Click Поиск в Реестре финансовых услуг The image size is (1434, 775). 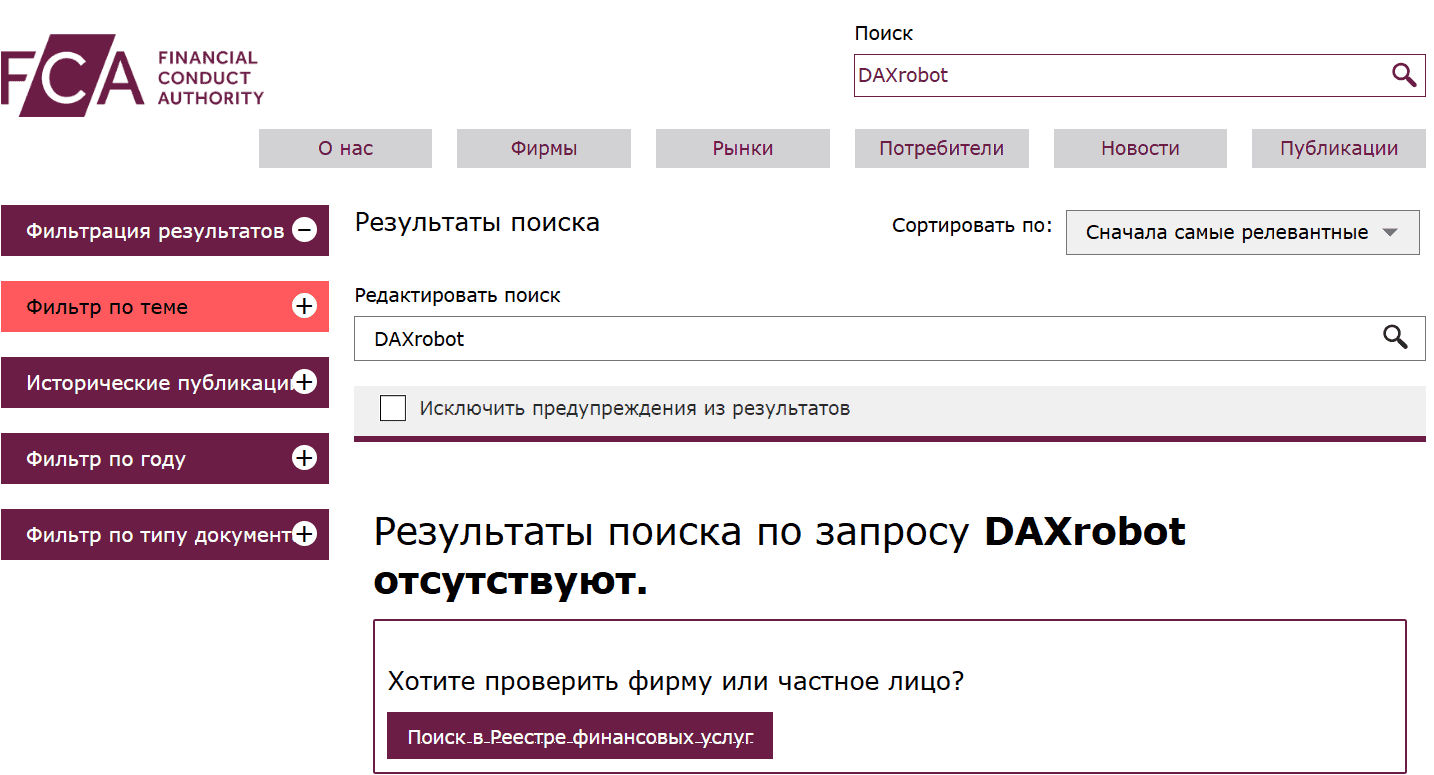579,735
